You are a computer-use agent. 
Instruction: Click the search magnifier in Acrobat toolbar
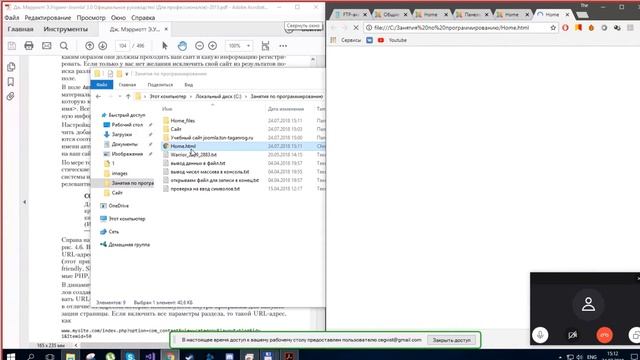[x=64, y=46]
